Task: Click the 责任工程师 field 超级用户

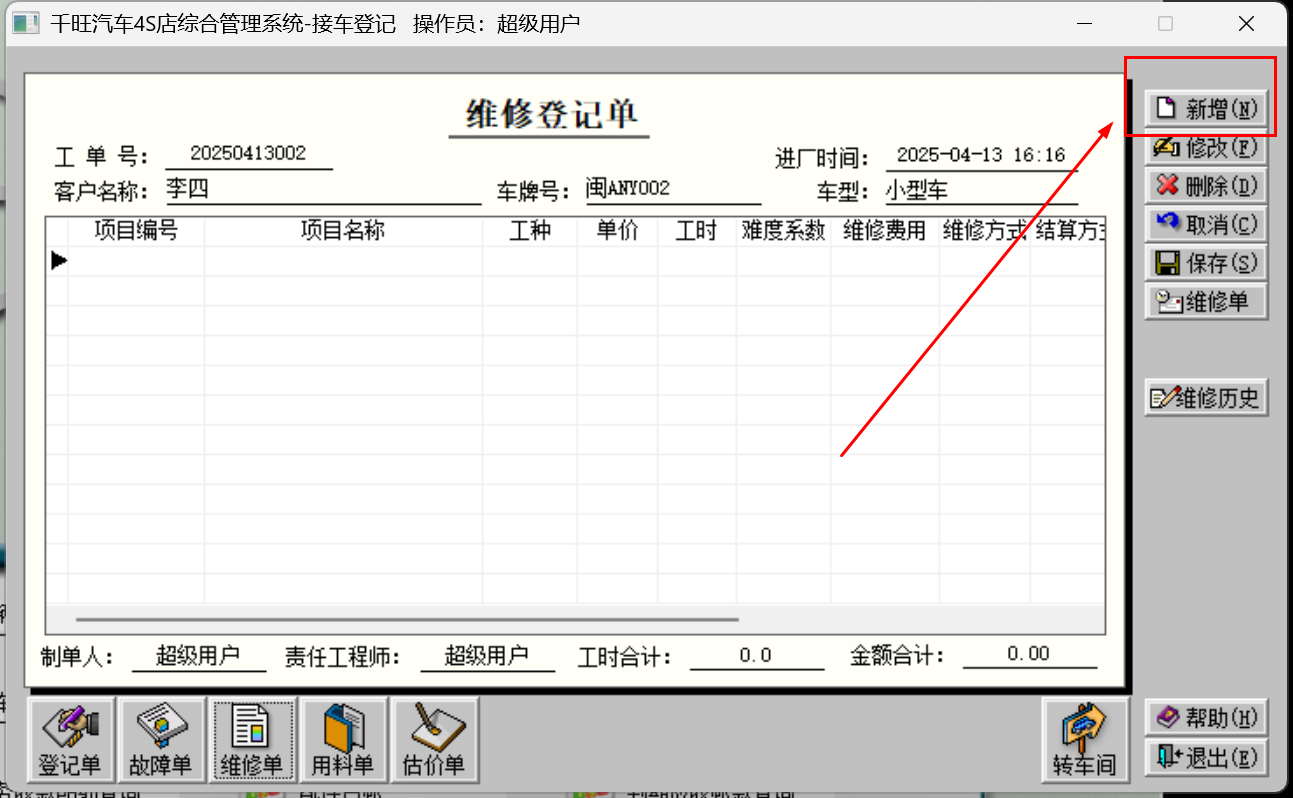Action: coord(486,656)
